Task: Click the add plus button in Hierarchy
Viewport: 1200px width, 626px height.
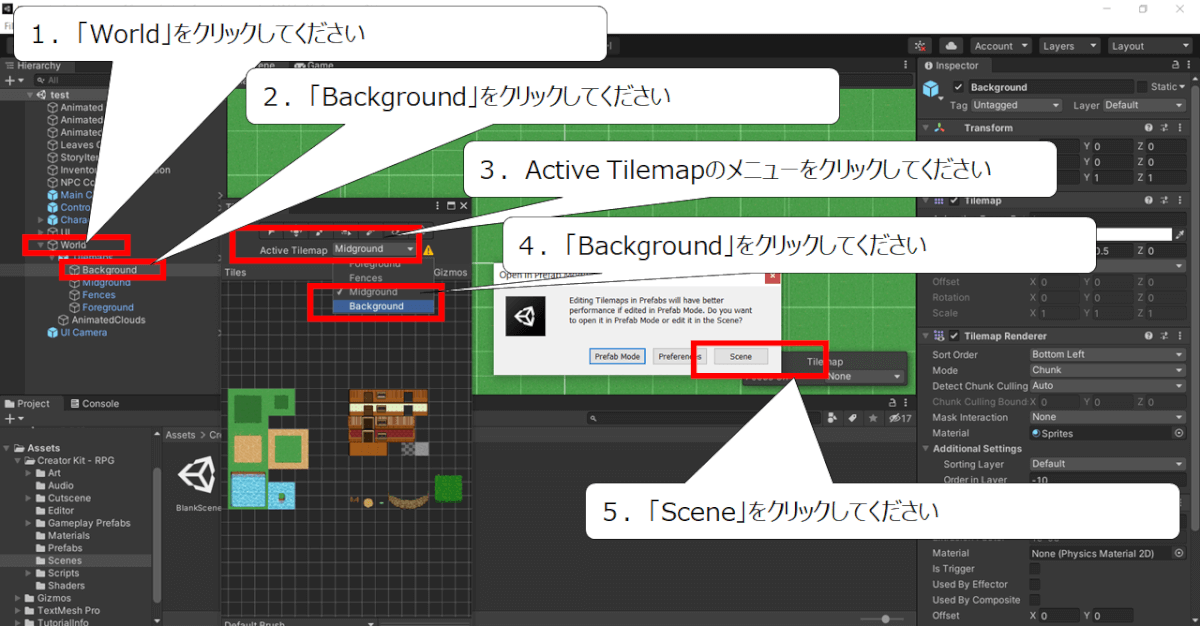Action: click(12, 80)
